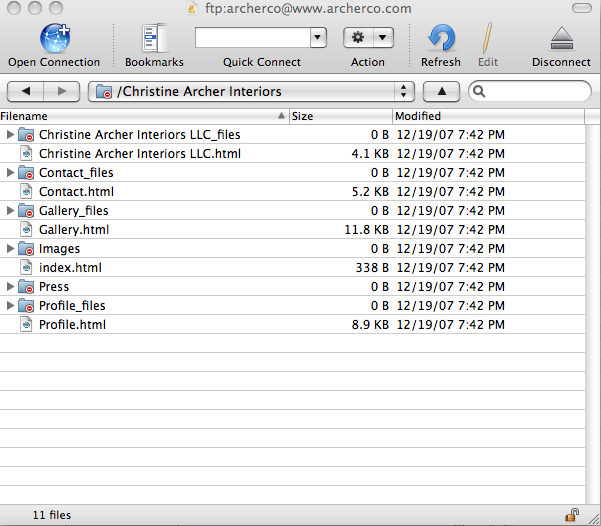Image resolution: width=601 pixels, height=526 pixels.
Task: Click the 4.1 KB size value
Action: point(370,154)
